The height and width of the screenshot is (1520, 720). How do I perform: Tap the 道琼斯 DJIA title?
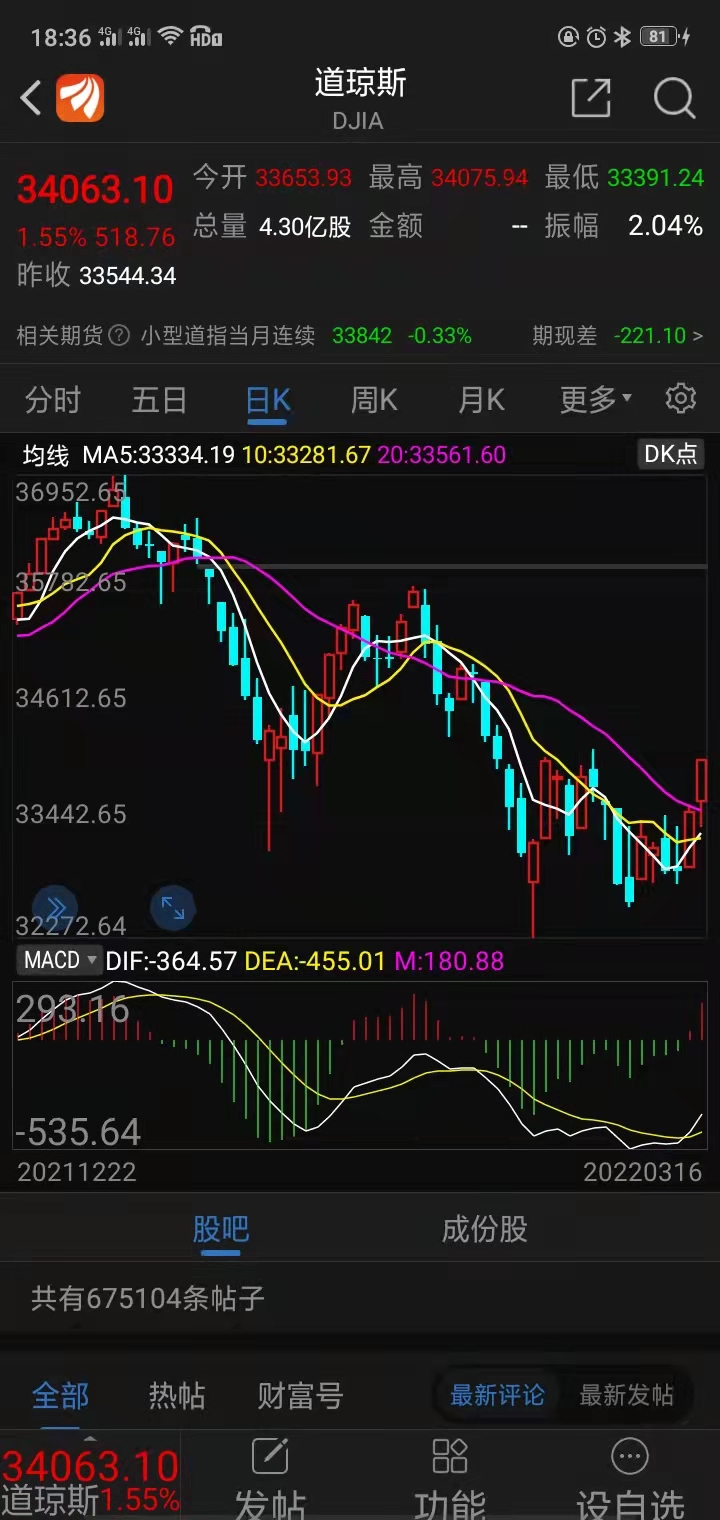pos(360,98)
